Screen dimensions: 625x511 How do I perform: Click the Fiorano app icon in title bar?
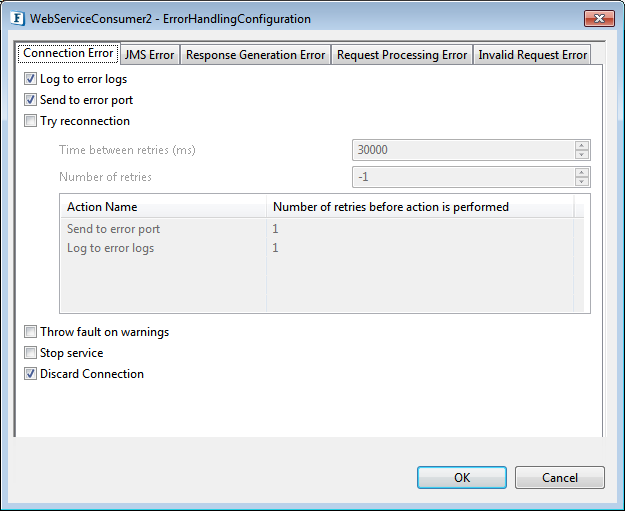tap(17, 18)
